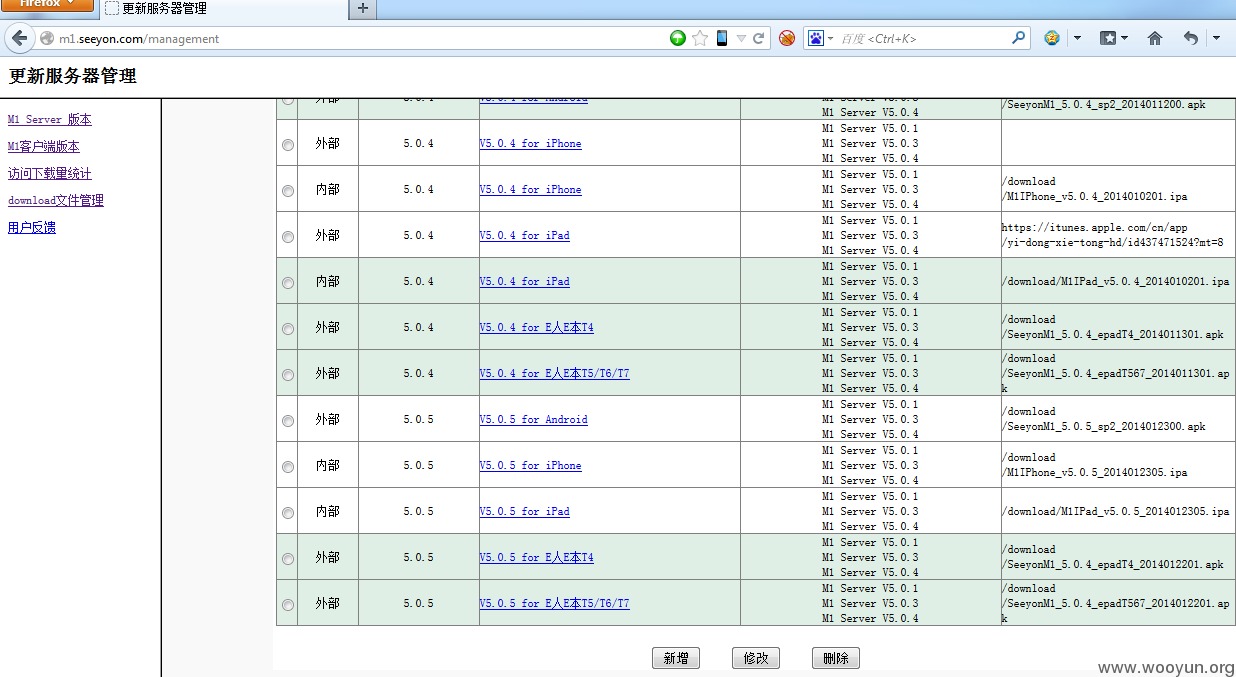Open download文件管理 in sidebar
This screenshot has height=677, width=1236.
[x=56, y=200]
